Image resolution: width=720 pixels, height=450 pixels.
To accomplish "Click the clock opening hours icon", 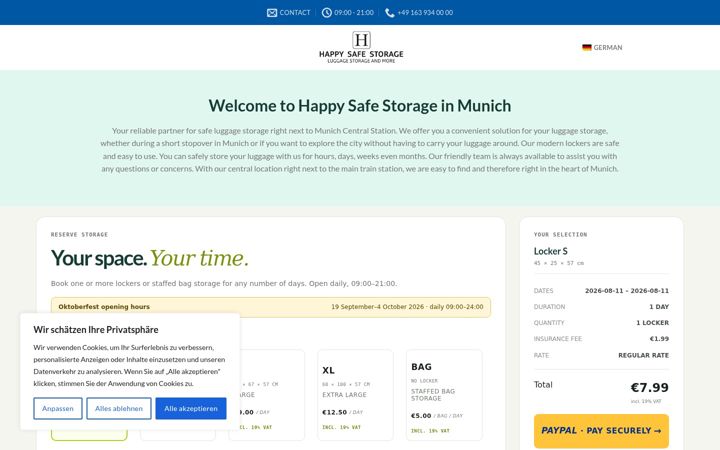I will [326, 13].
